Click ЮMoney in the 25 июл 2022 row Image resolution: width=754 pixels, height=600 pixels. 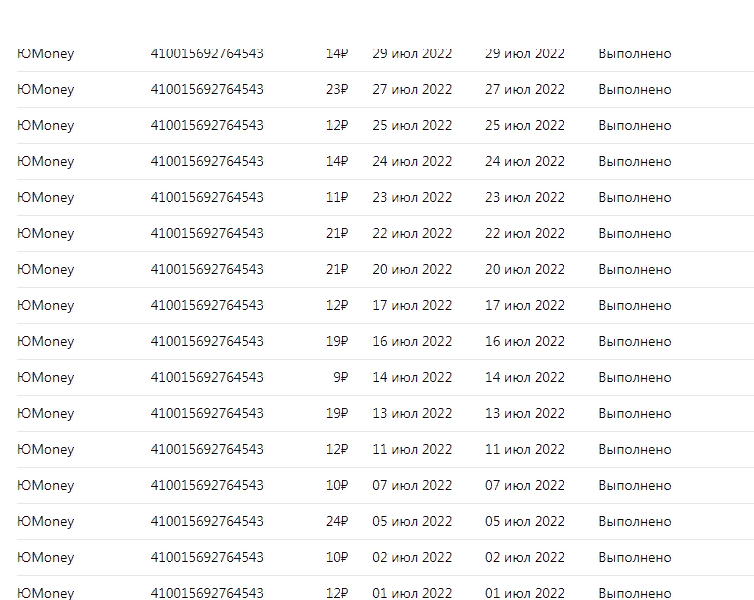46,125
